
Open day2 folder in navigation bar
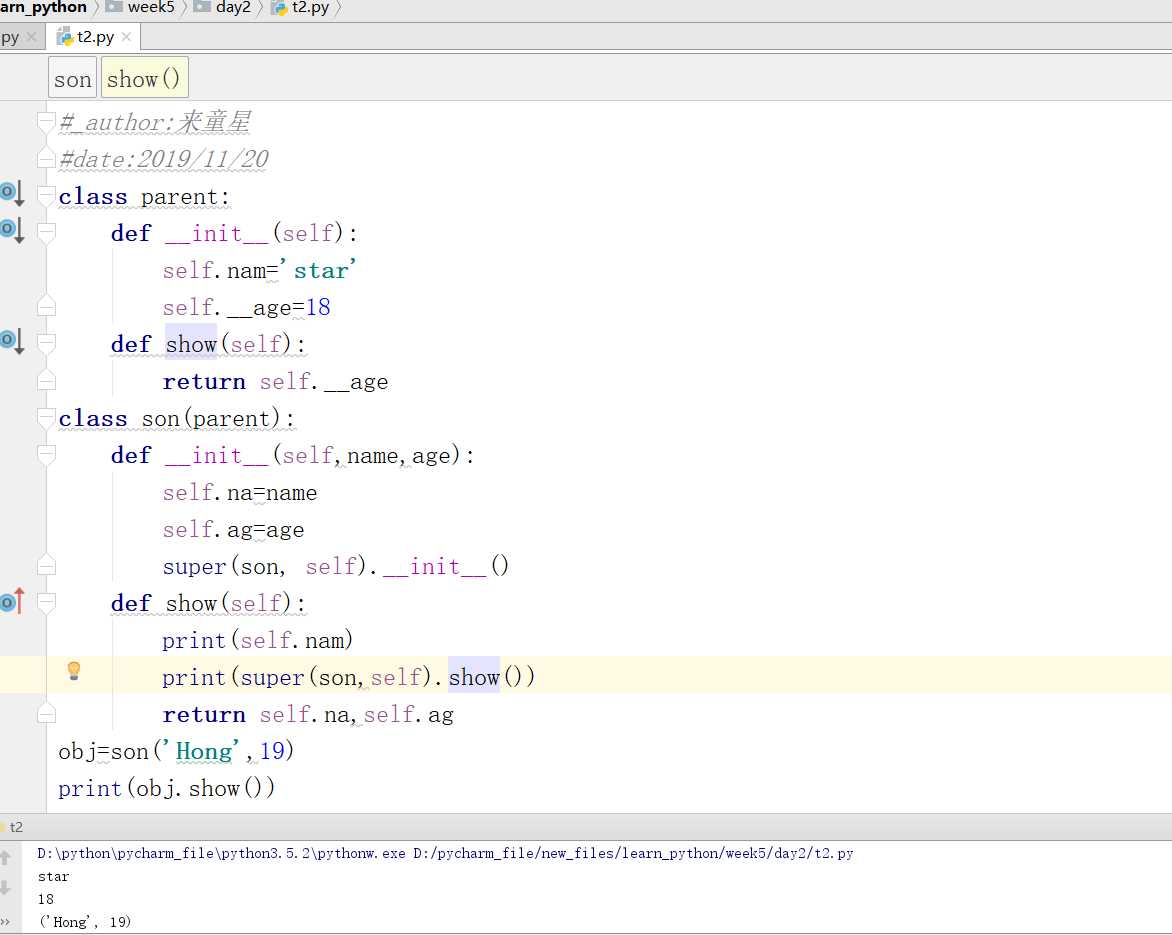tap(223, 7)
